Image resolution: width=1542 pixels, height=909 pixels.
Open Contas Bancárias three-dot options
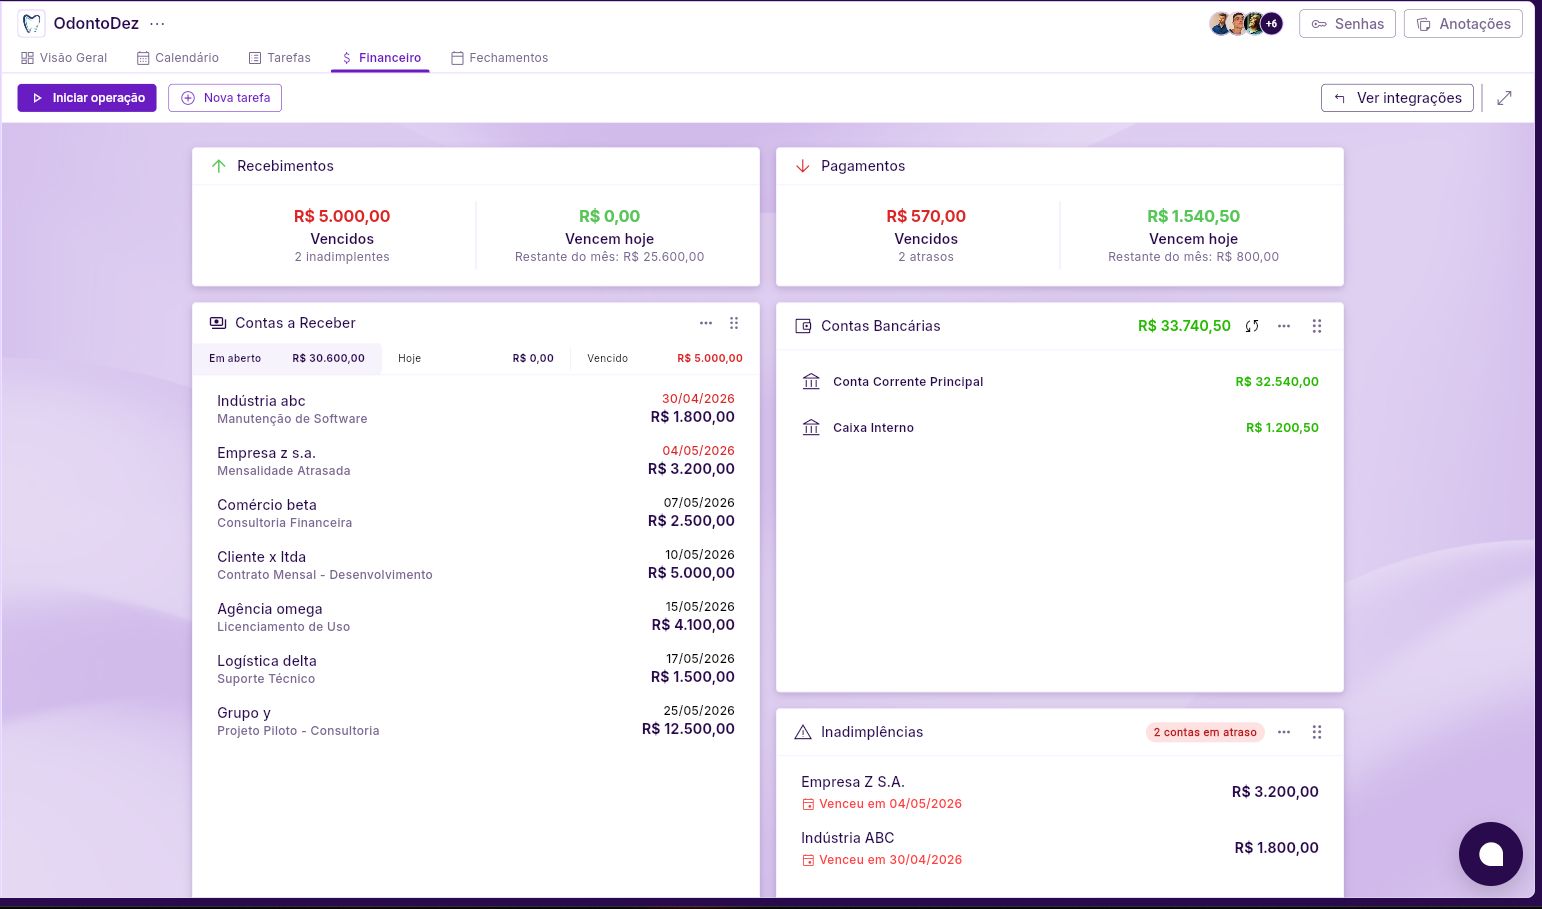tap(1284, 326)
